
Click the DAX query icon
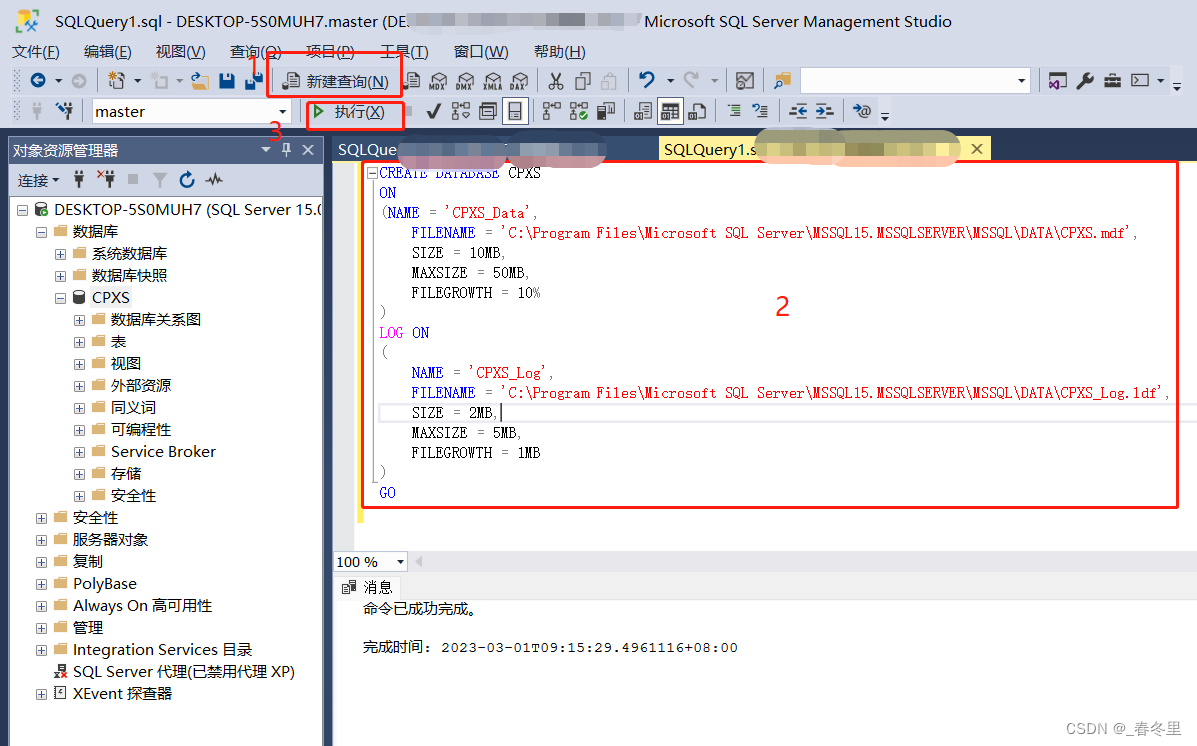[519, 81]
